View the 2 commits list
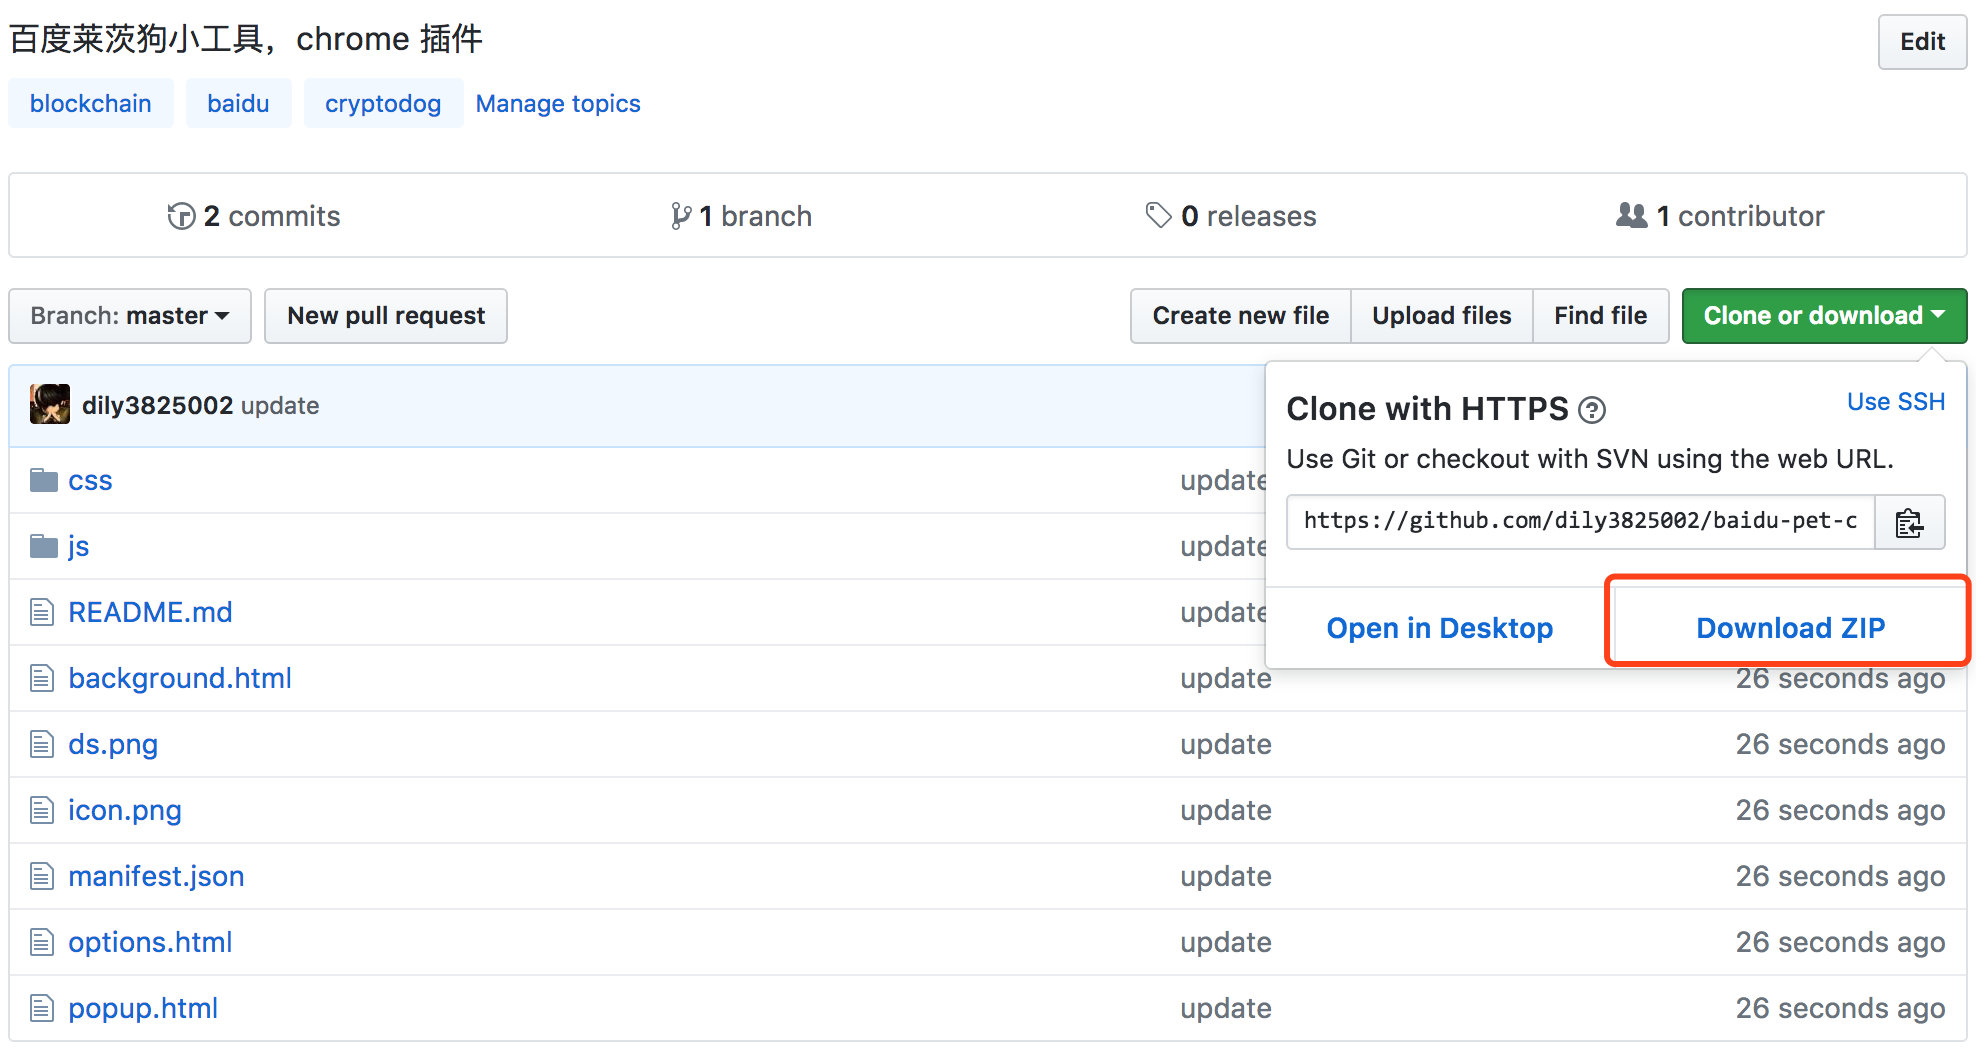Screen dimensions: 1976x1052 click(x=254, y=216)
